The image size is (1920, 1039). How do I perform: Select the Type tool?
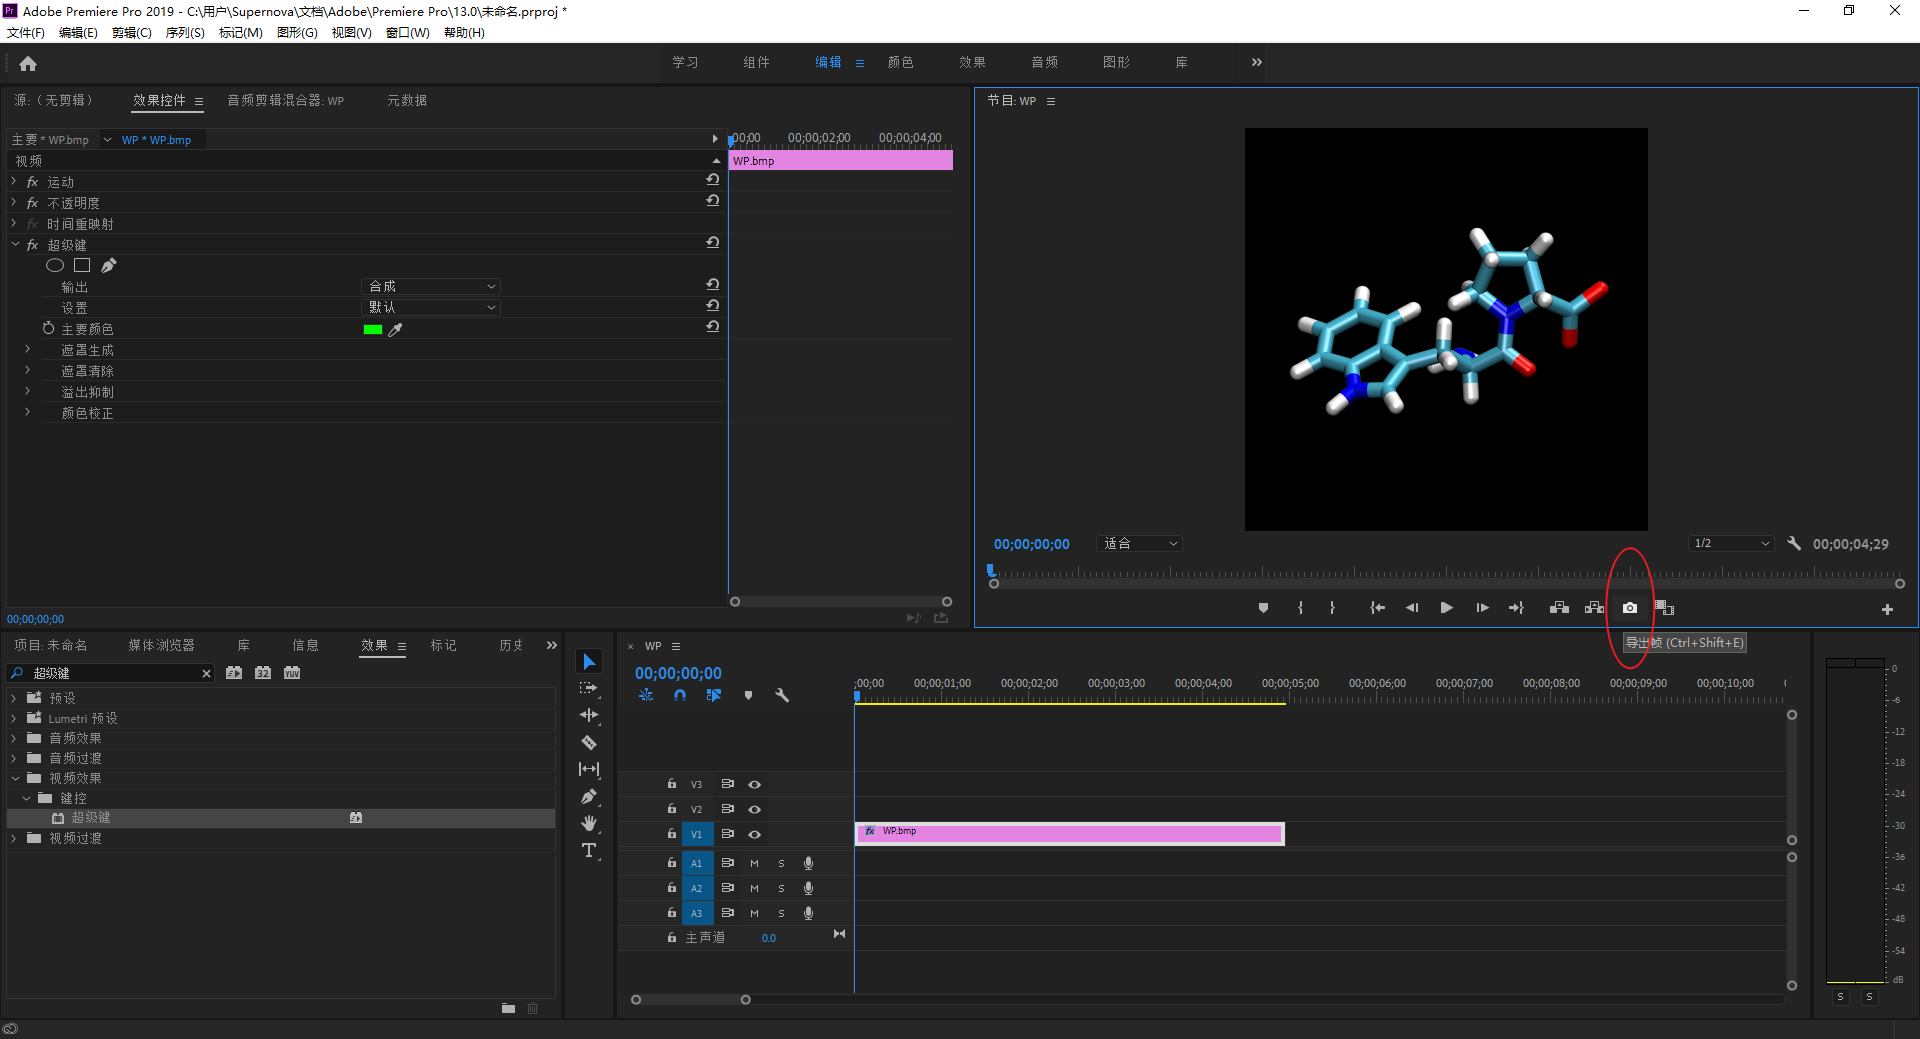point(589,851)
